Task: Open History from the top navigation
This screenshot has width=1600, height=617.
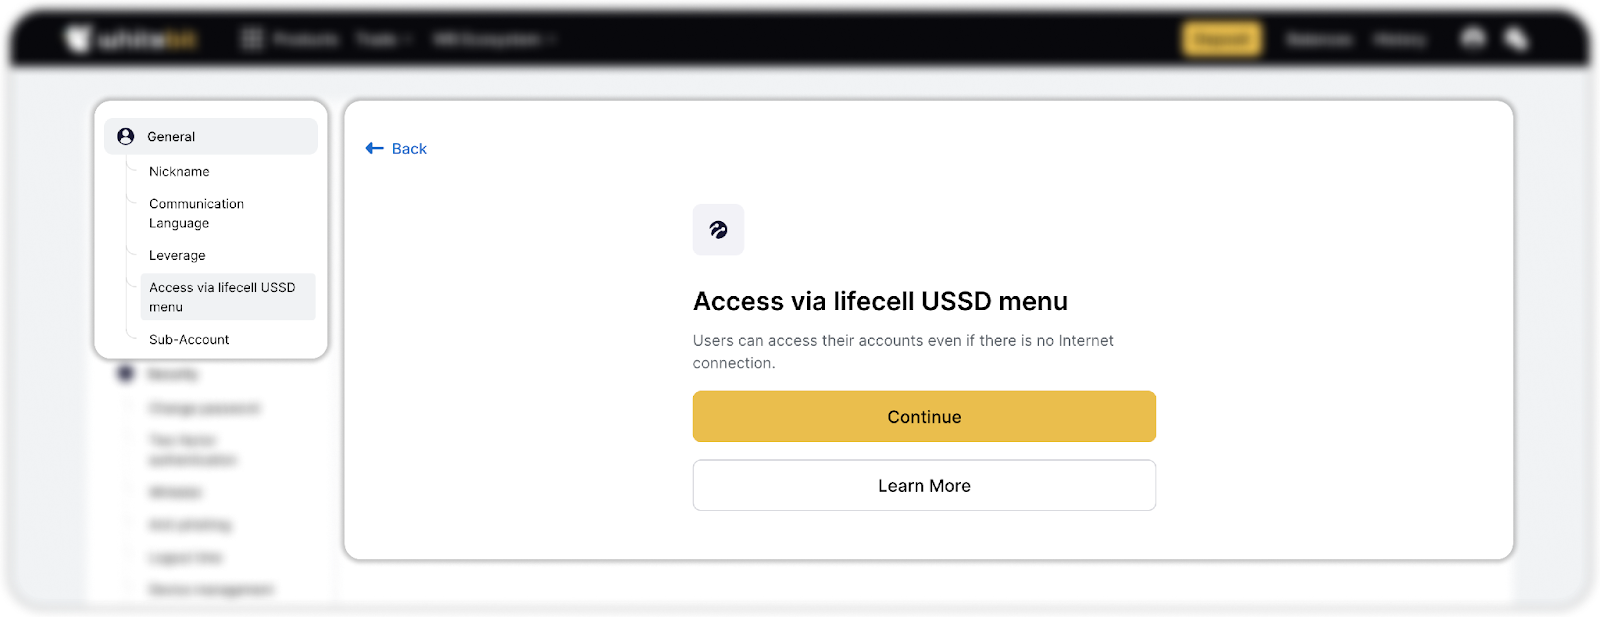Action: [x=1399, y=40]
